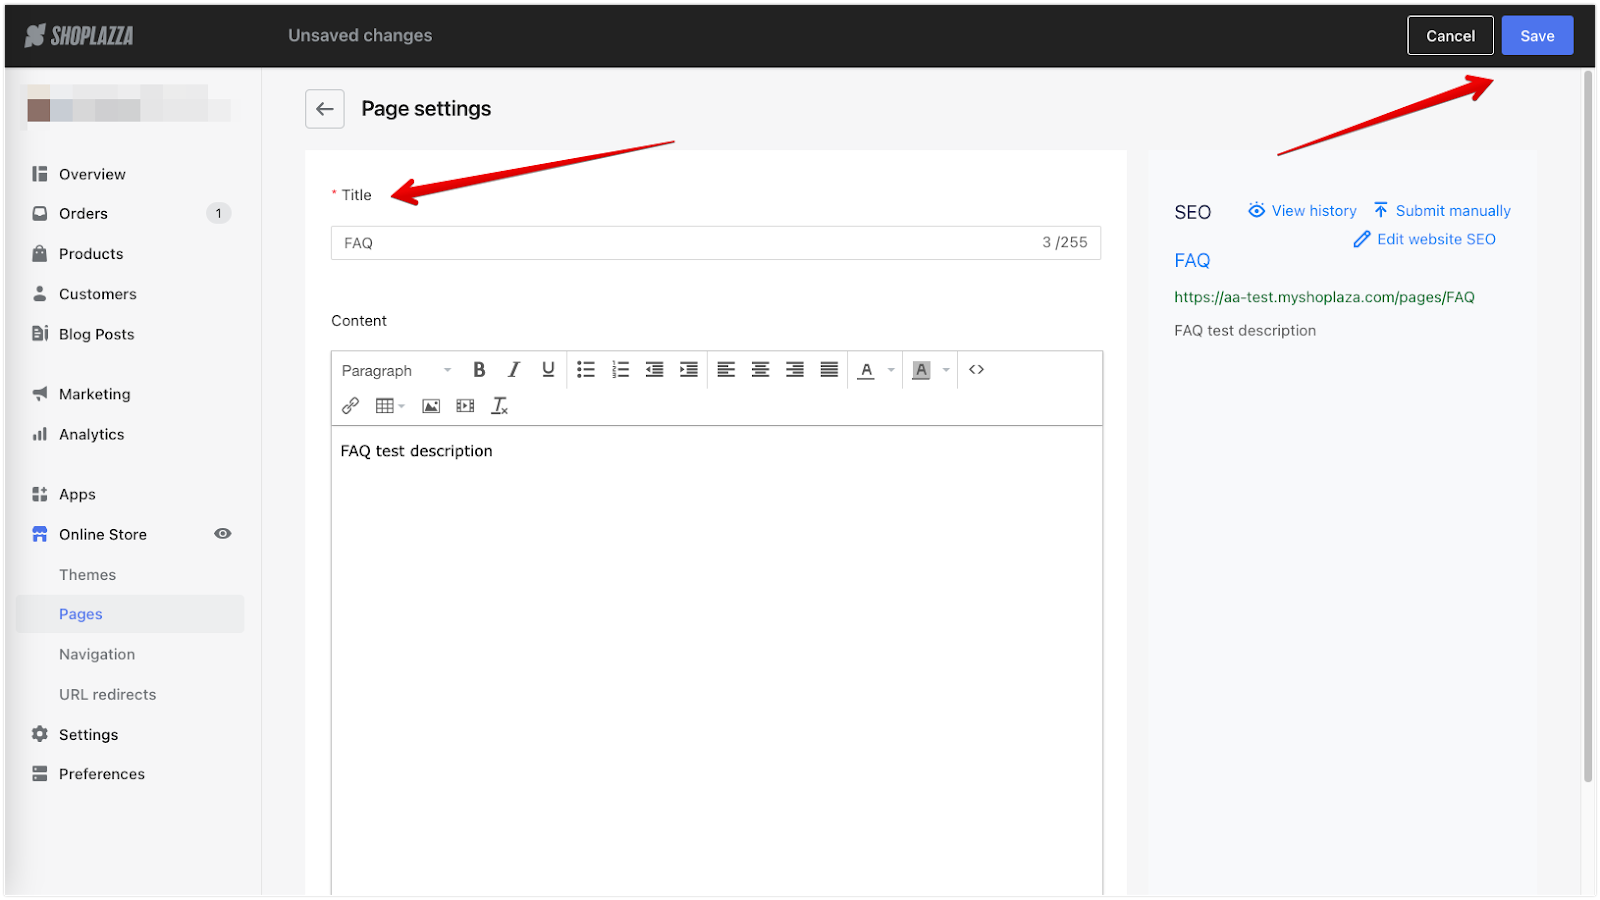Click the page vertical scrollbar

pos(1588,427)
